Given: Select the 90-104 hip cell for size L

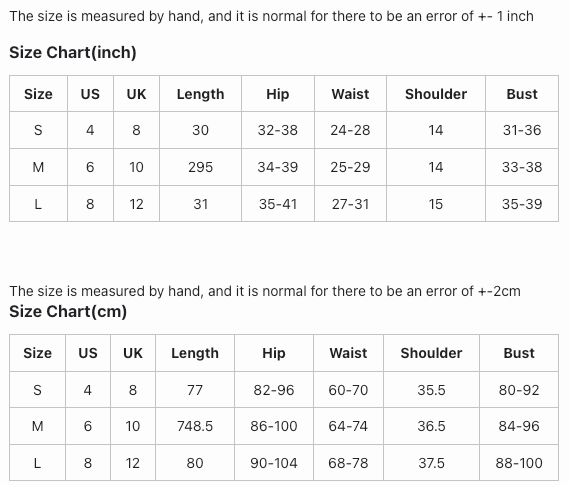Looking at the screenshot, I should 274,463.
